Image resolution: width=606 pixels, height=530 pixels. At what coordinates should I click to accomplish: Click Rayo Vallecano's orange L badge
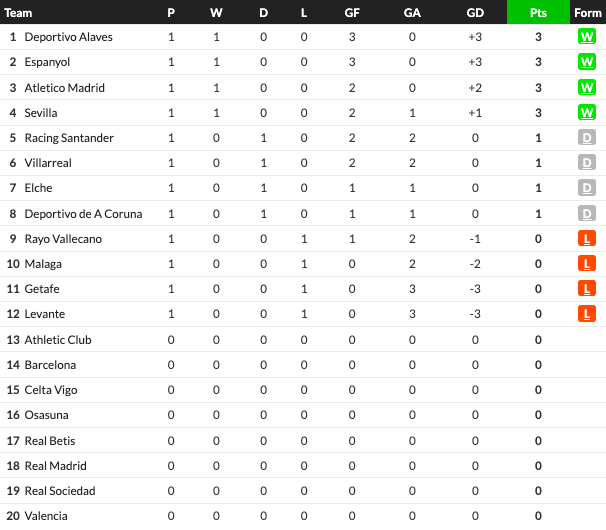[586, 239]
